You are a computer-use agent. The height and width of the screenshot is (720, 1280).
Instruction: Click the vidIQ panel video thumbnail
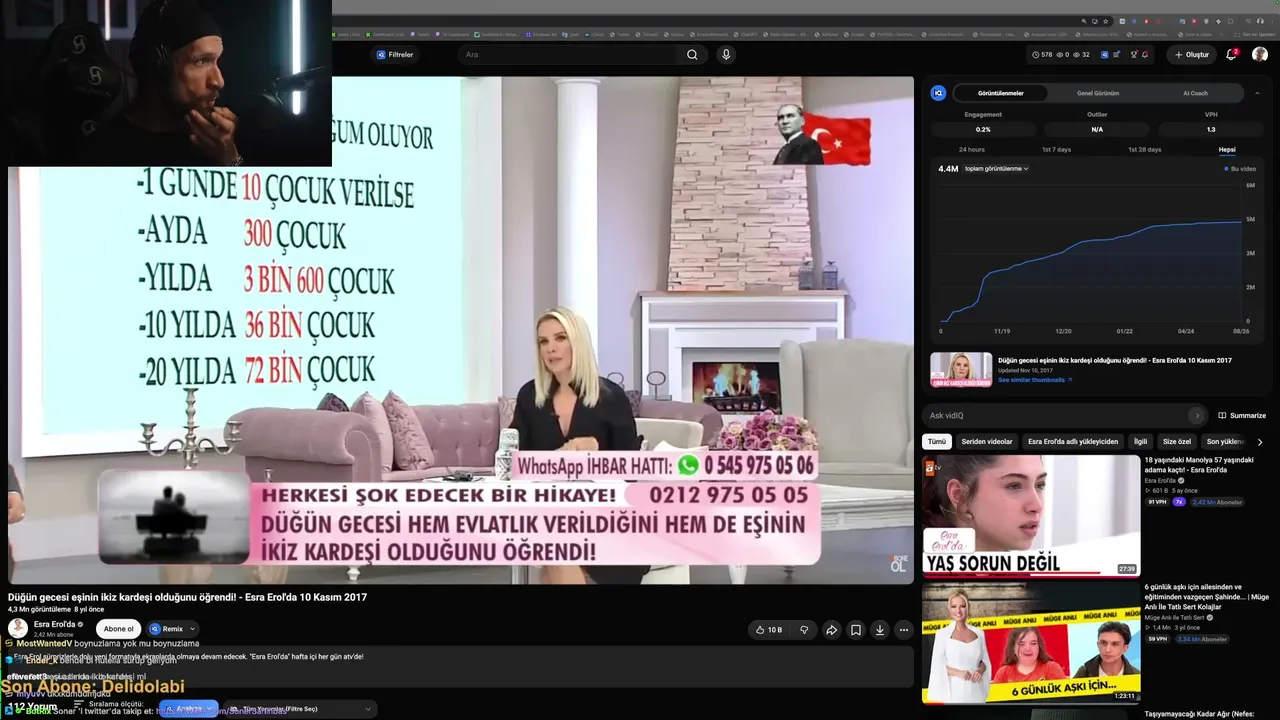point(961,369)
